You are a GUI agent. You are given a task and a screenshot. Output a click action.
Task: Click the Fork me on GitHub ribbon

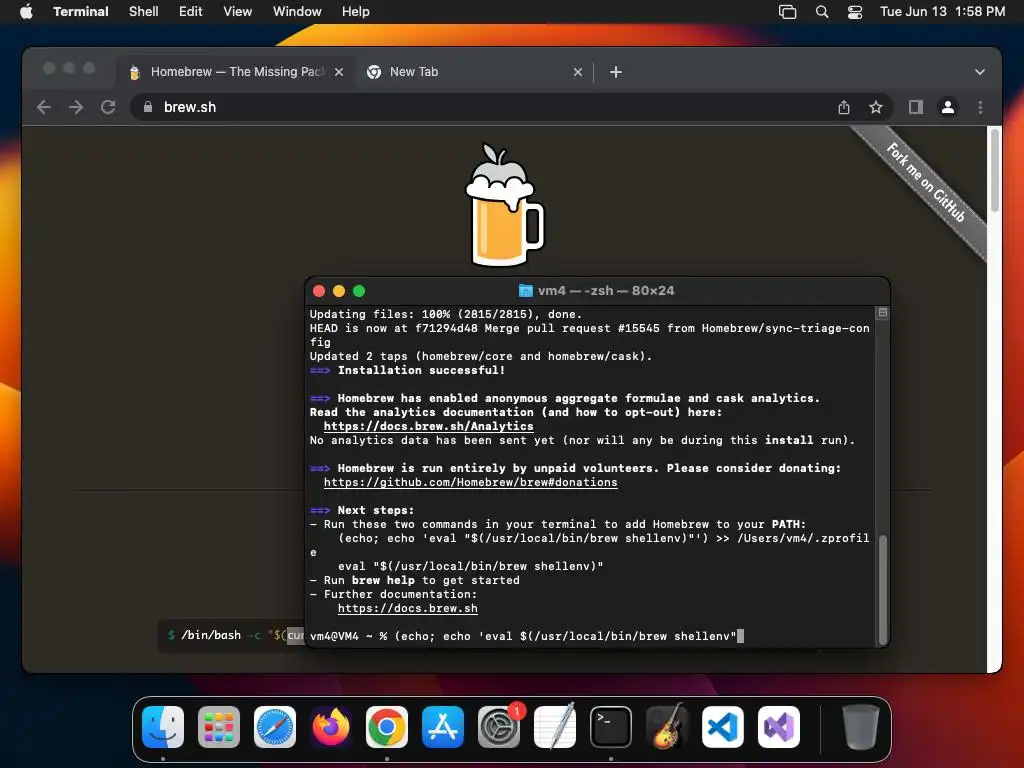pos(924,182)
